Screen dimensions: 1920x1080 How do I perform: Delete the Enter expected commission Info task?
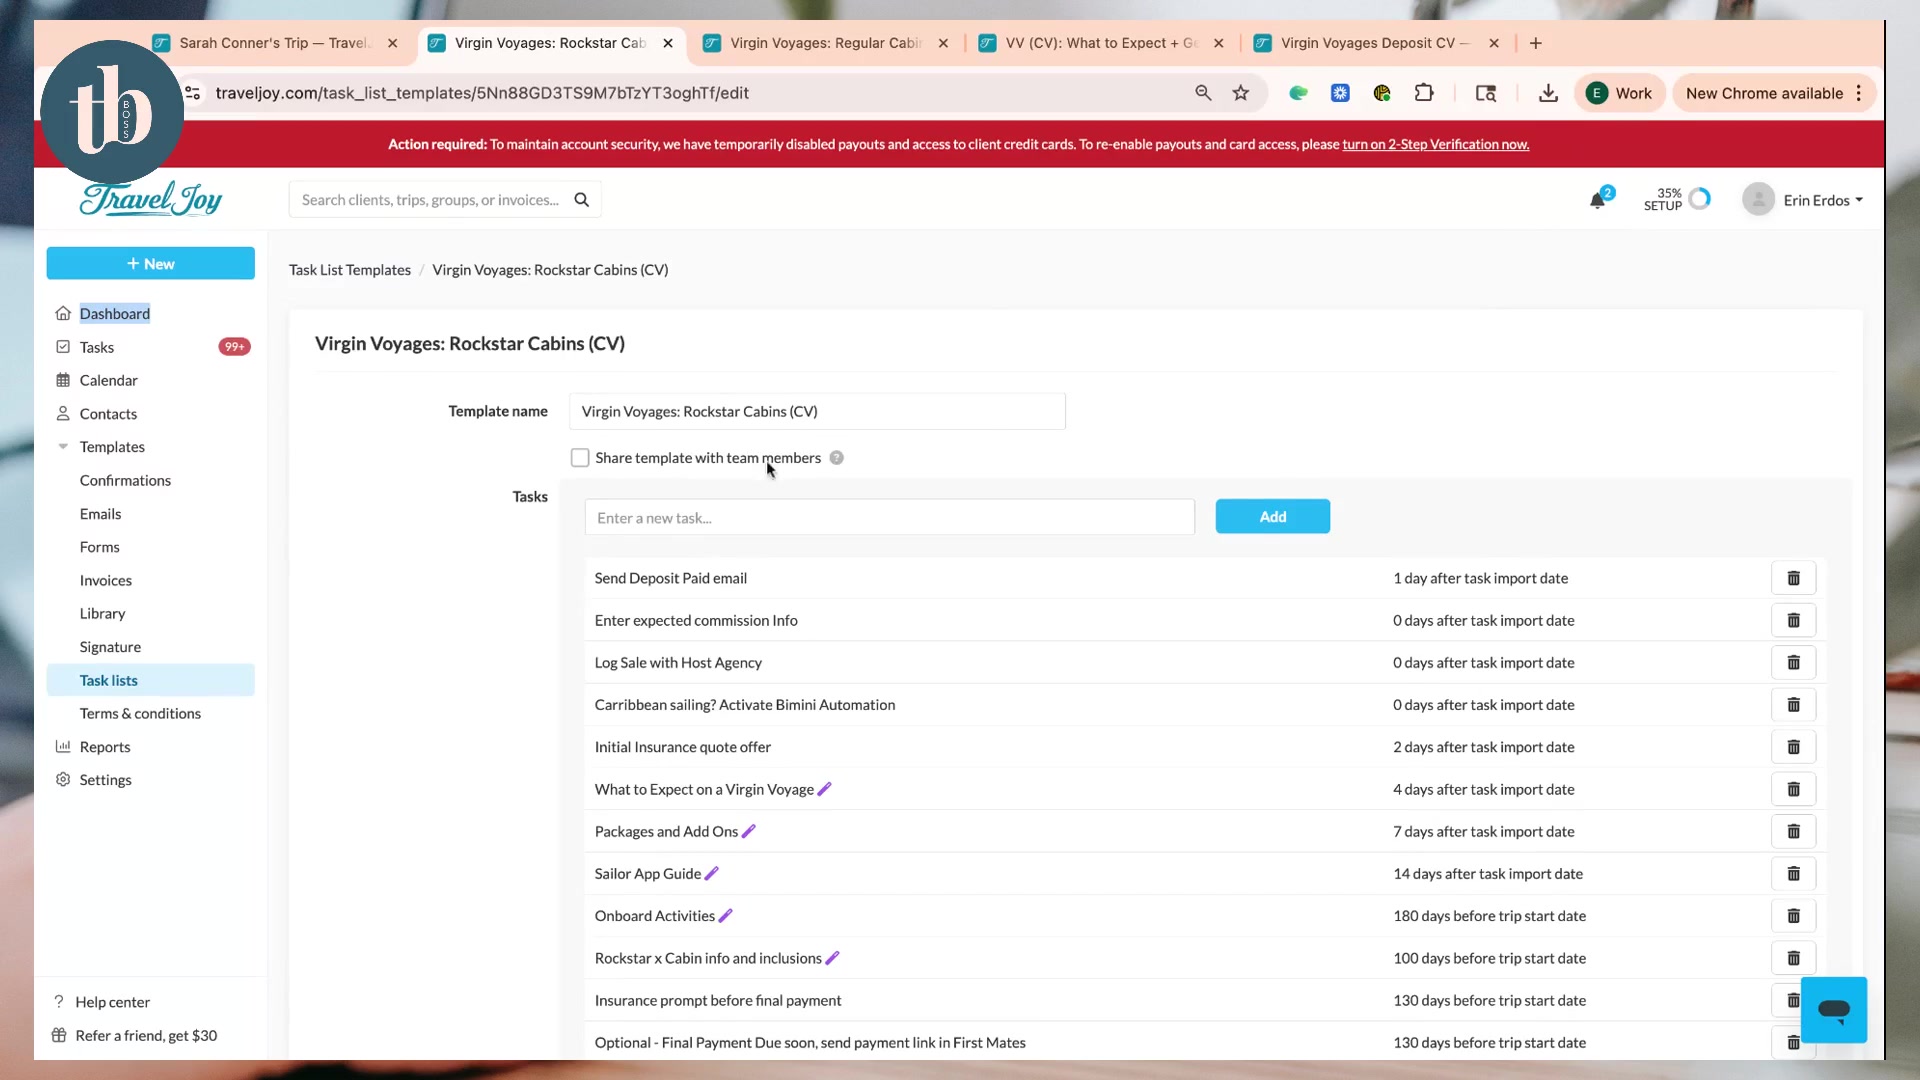[x=1793, y=620]
